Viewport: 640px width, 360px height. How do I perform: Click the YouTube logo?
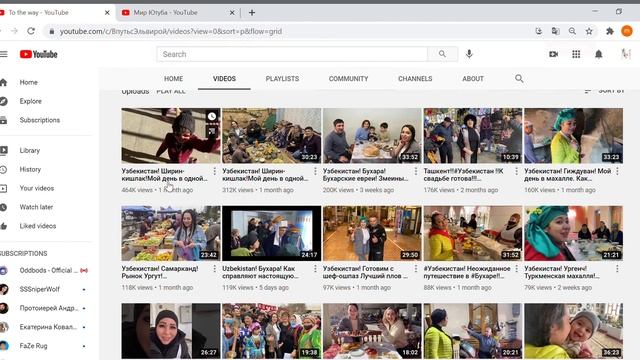(x=38, y=54)
